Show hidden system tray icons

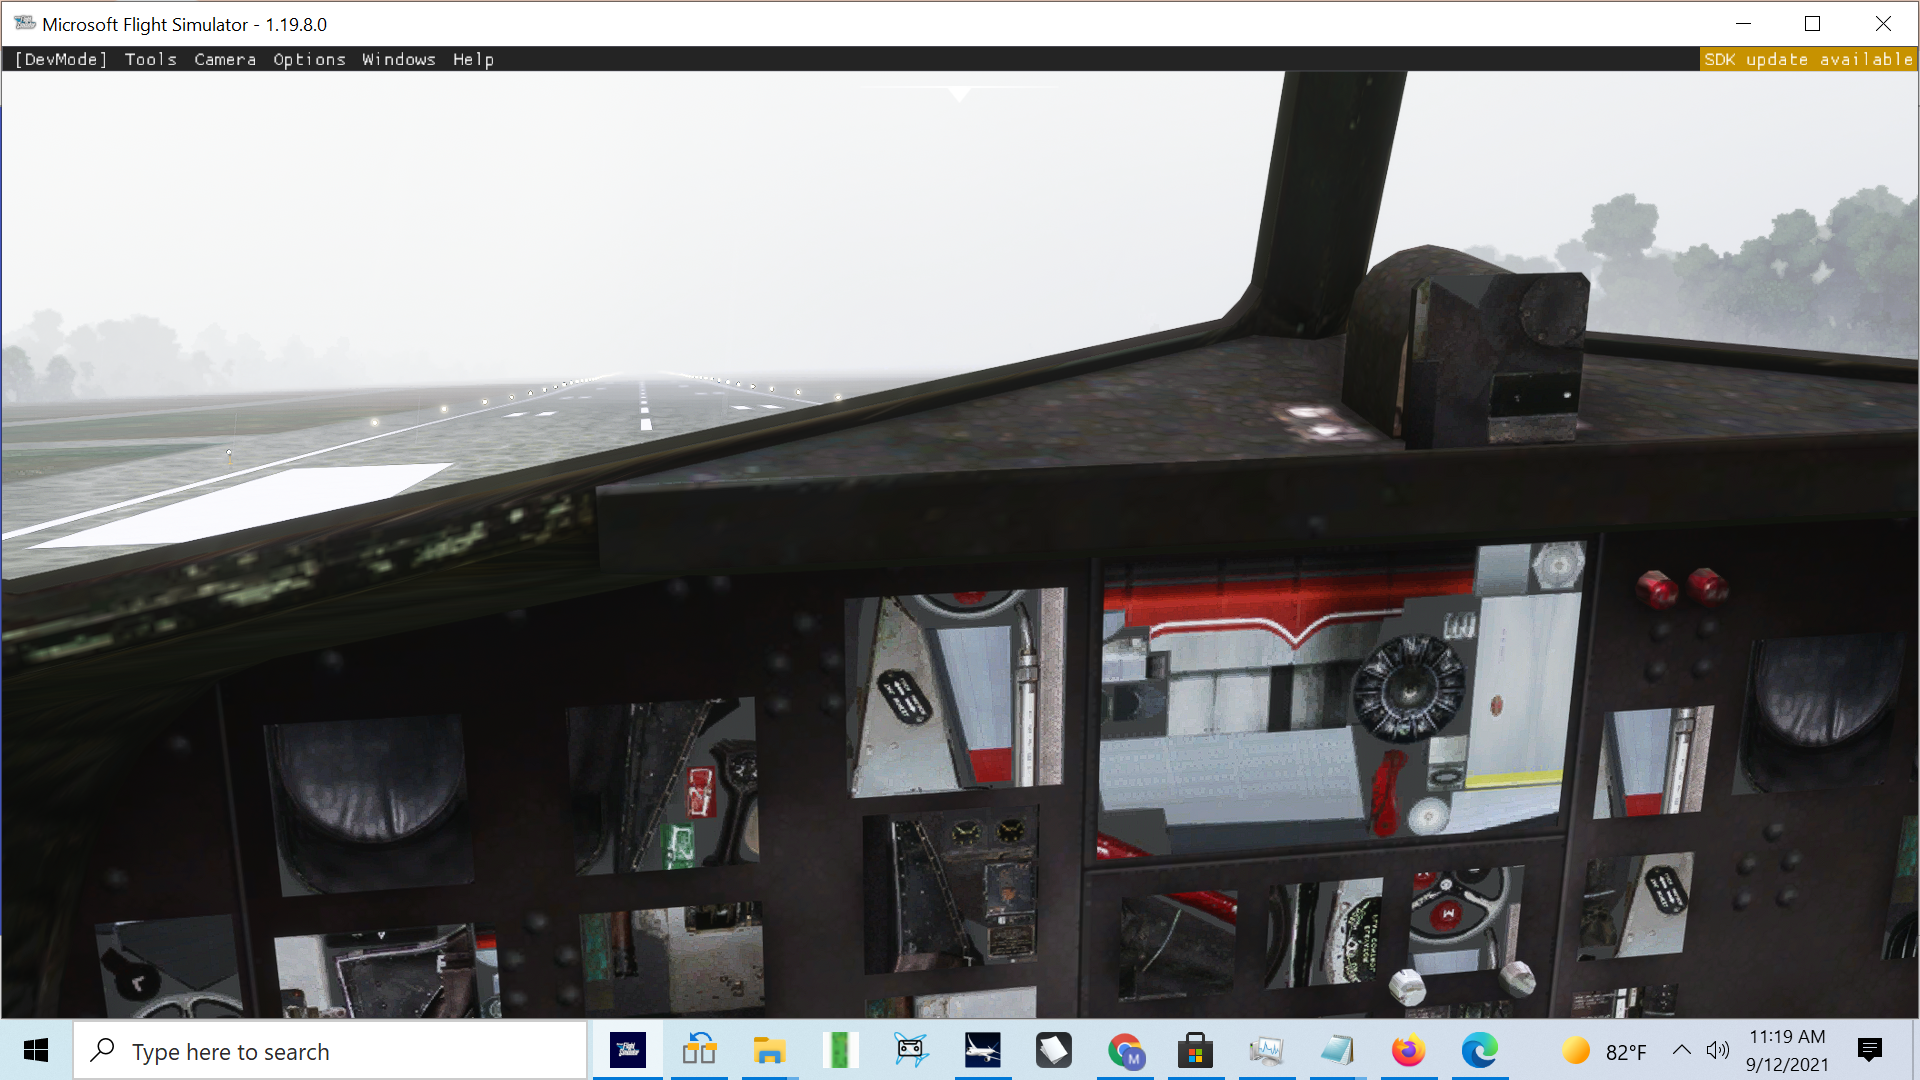click(1682, 1050)
